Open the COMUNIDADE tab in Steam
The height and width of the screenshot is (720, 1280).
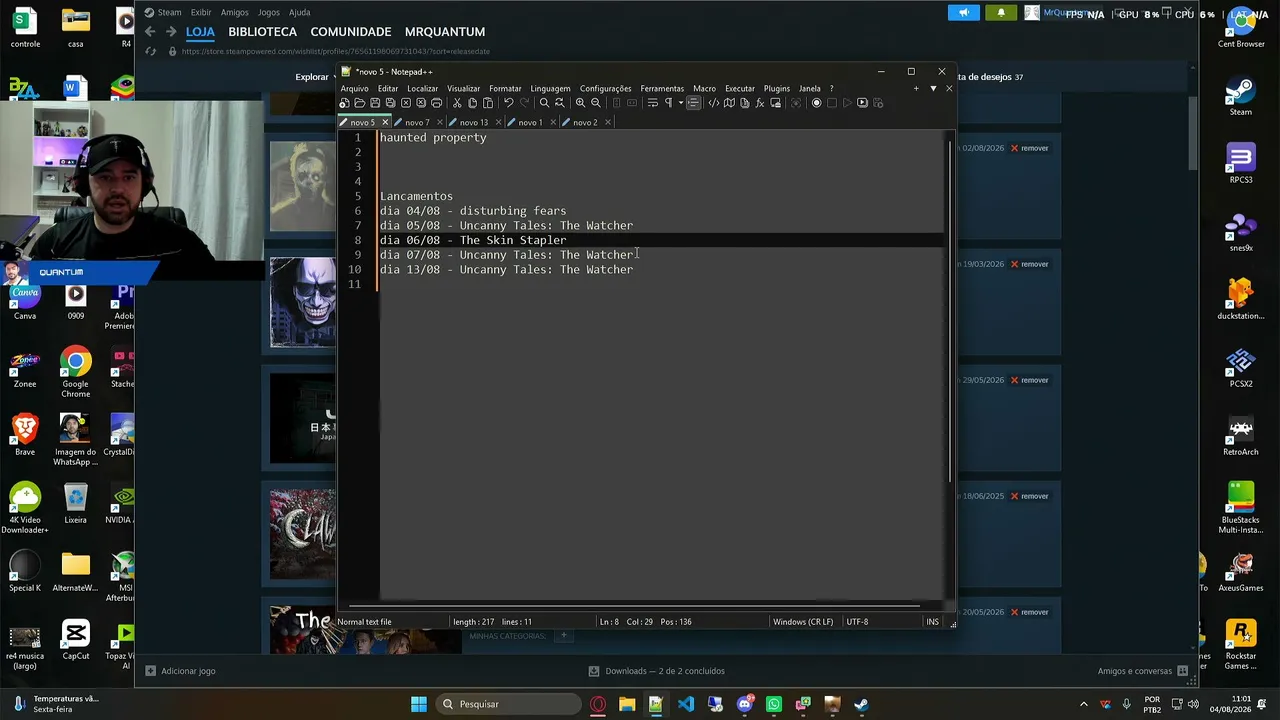click(x=350, y=32)
